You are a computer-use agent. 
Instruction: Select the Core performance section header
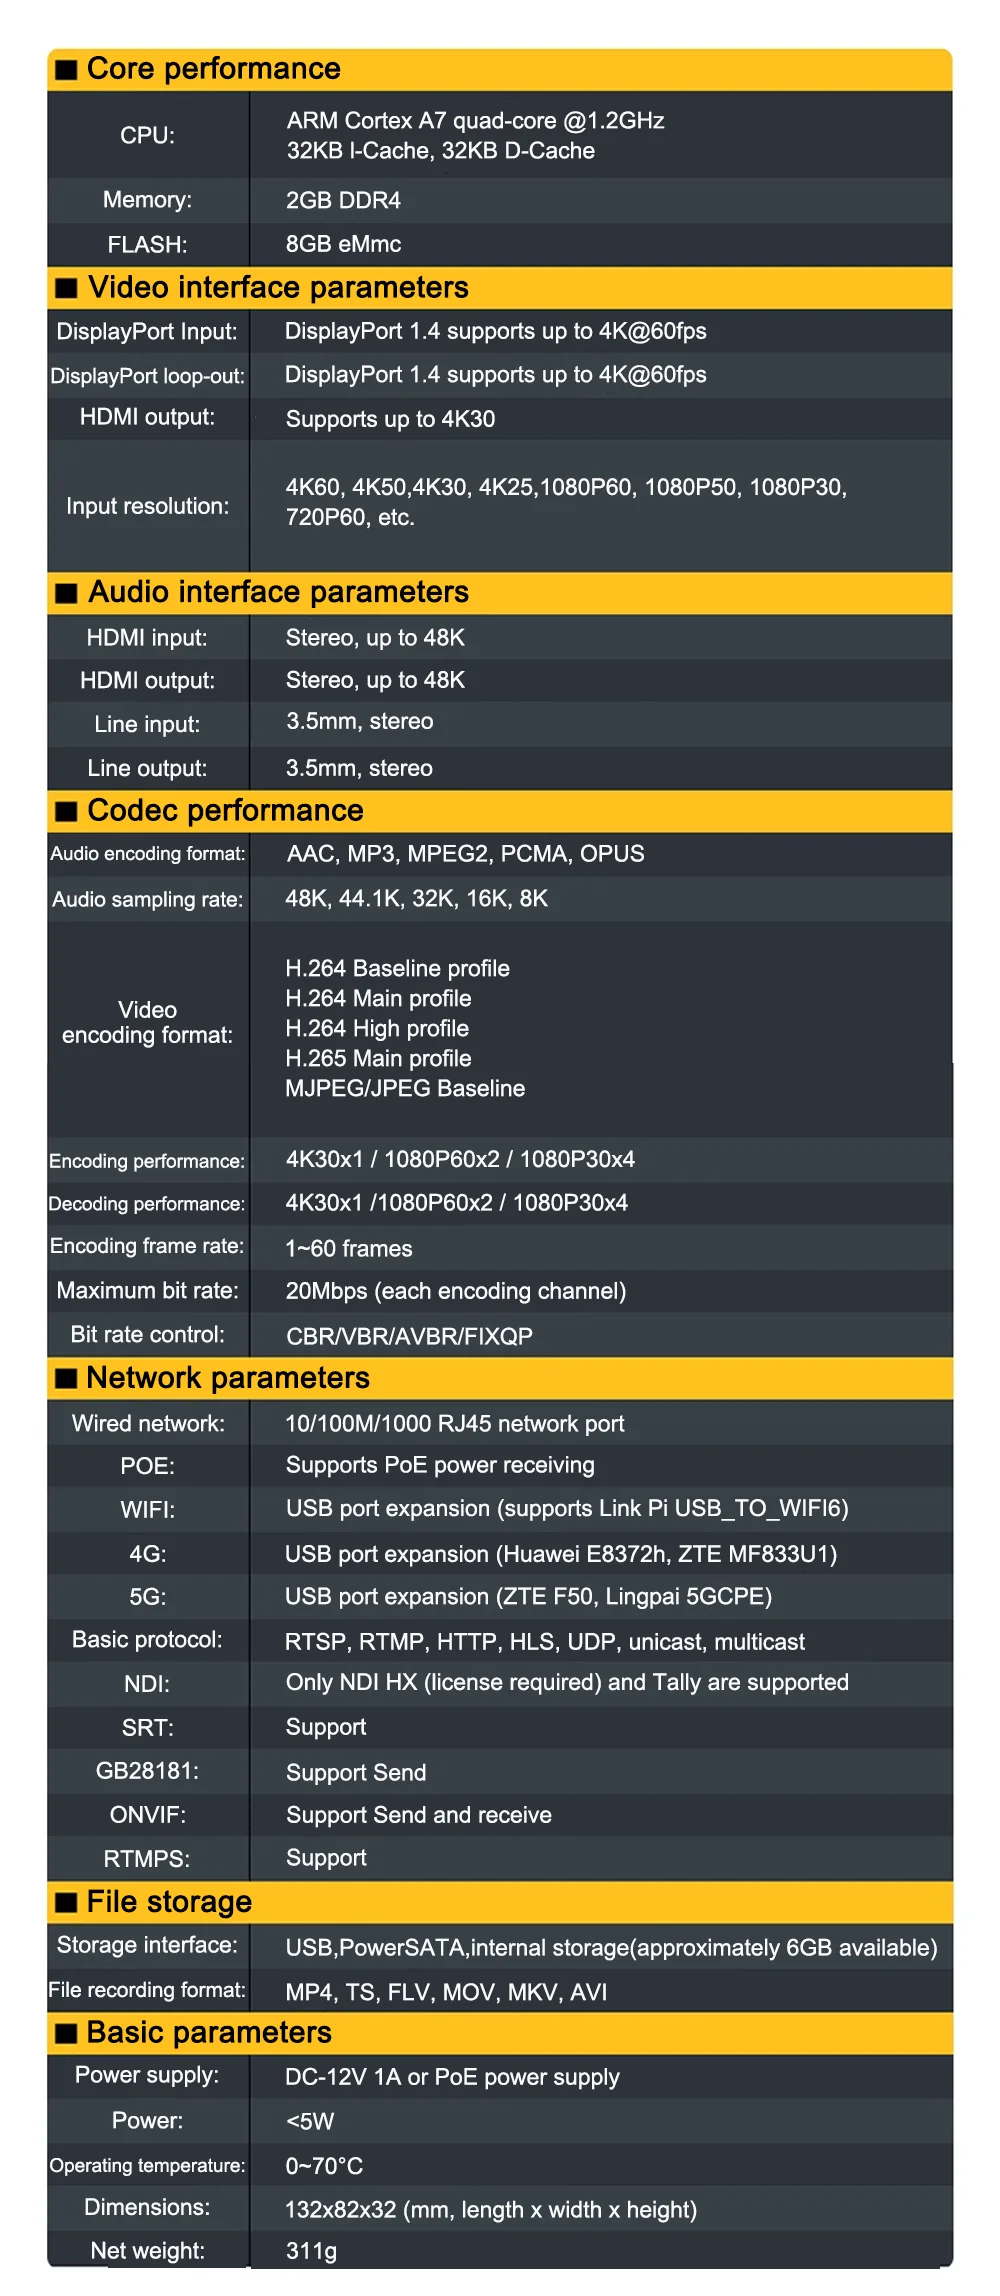[x=500, y=69]
